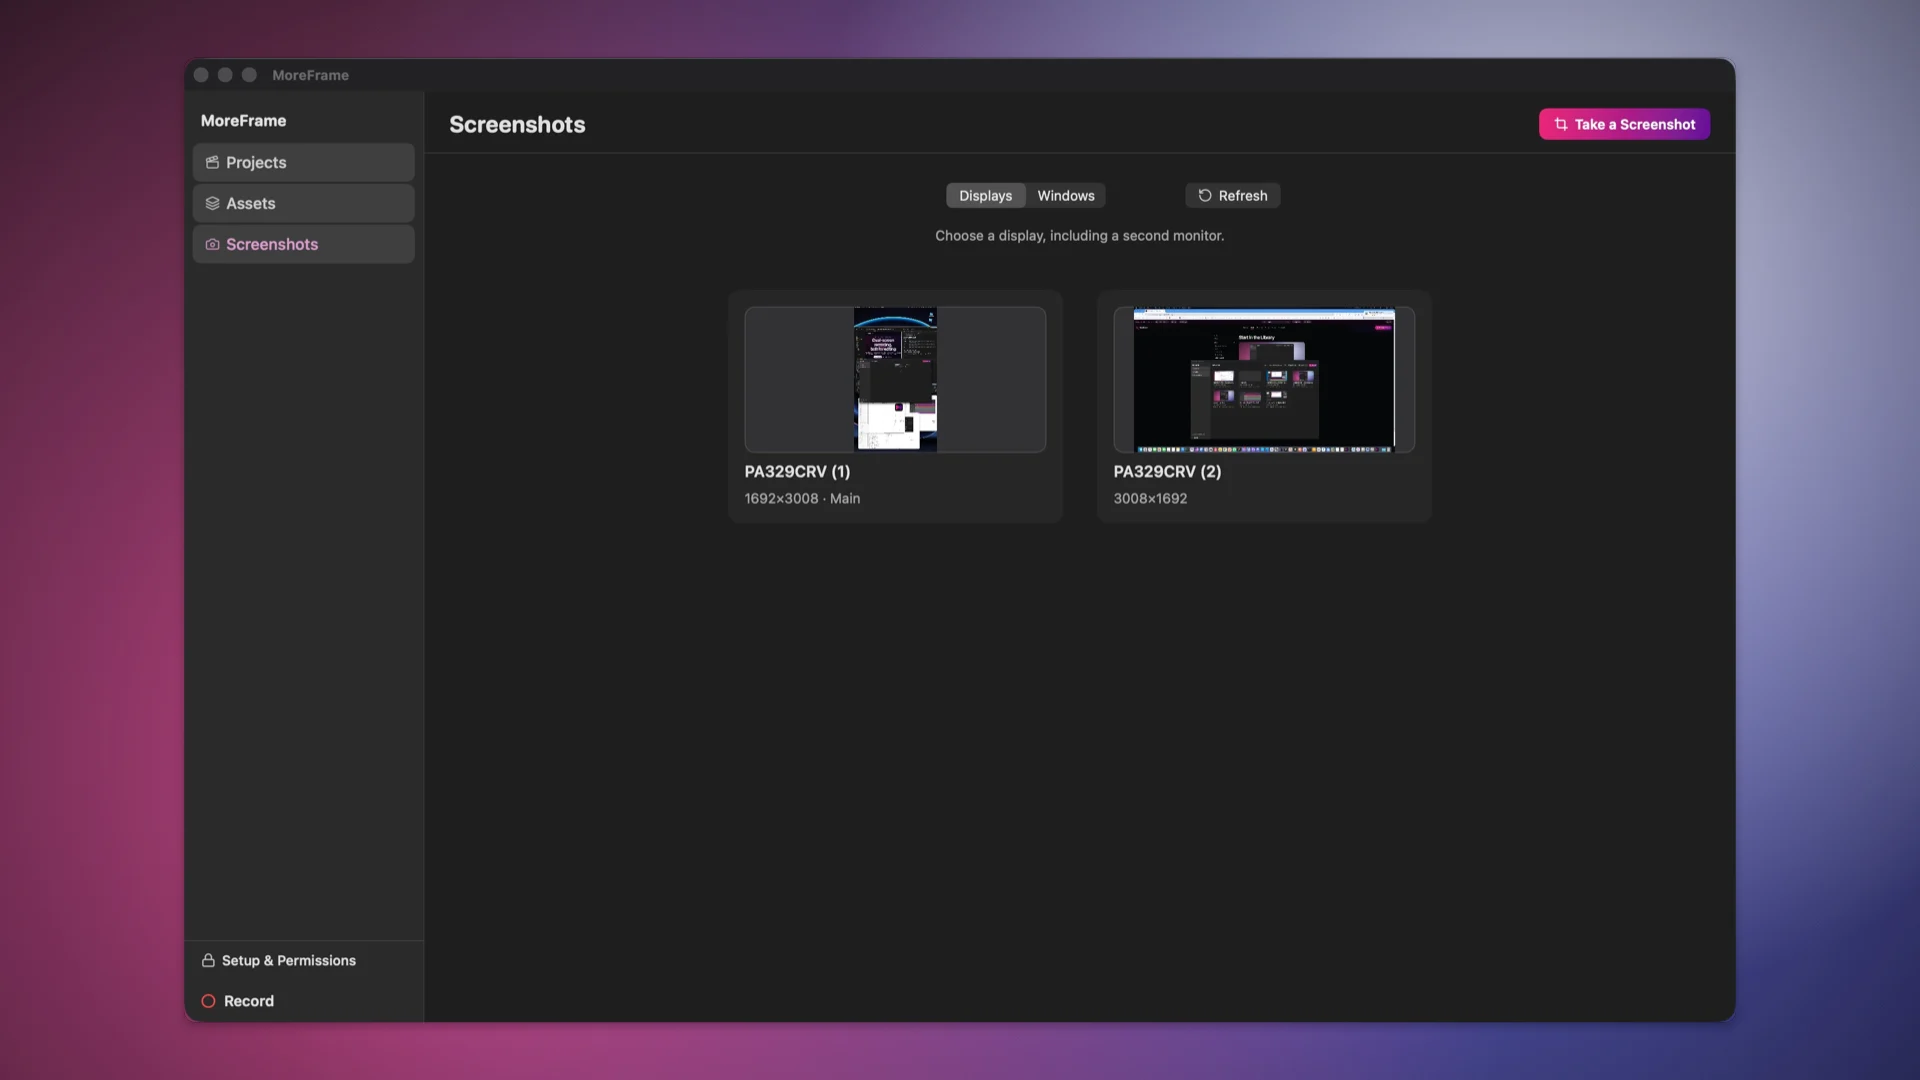Viewport: 1920px width, 1080px height.
Task: Click the Take a Screenshot button
Action: [1624, 124]
